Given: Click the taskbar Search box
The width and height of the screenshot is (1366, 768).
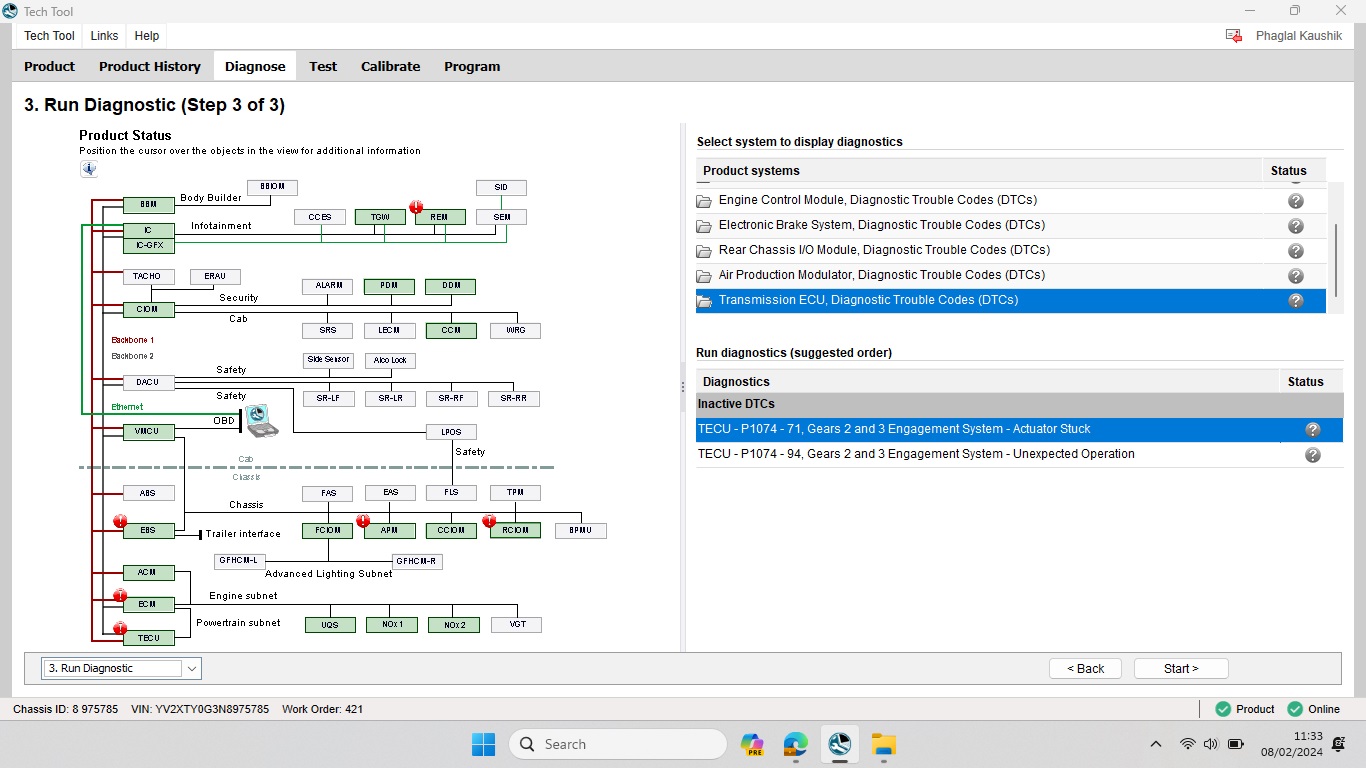Looking at the screenshot, I should [x=618, y=744].
